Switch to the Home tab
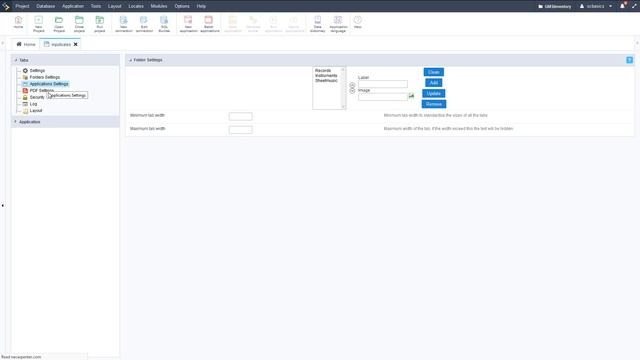Image resolution: width=640 pixels, height=360 pixels. 26,44
